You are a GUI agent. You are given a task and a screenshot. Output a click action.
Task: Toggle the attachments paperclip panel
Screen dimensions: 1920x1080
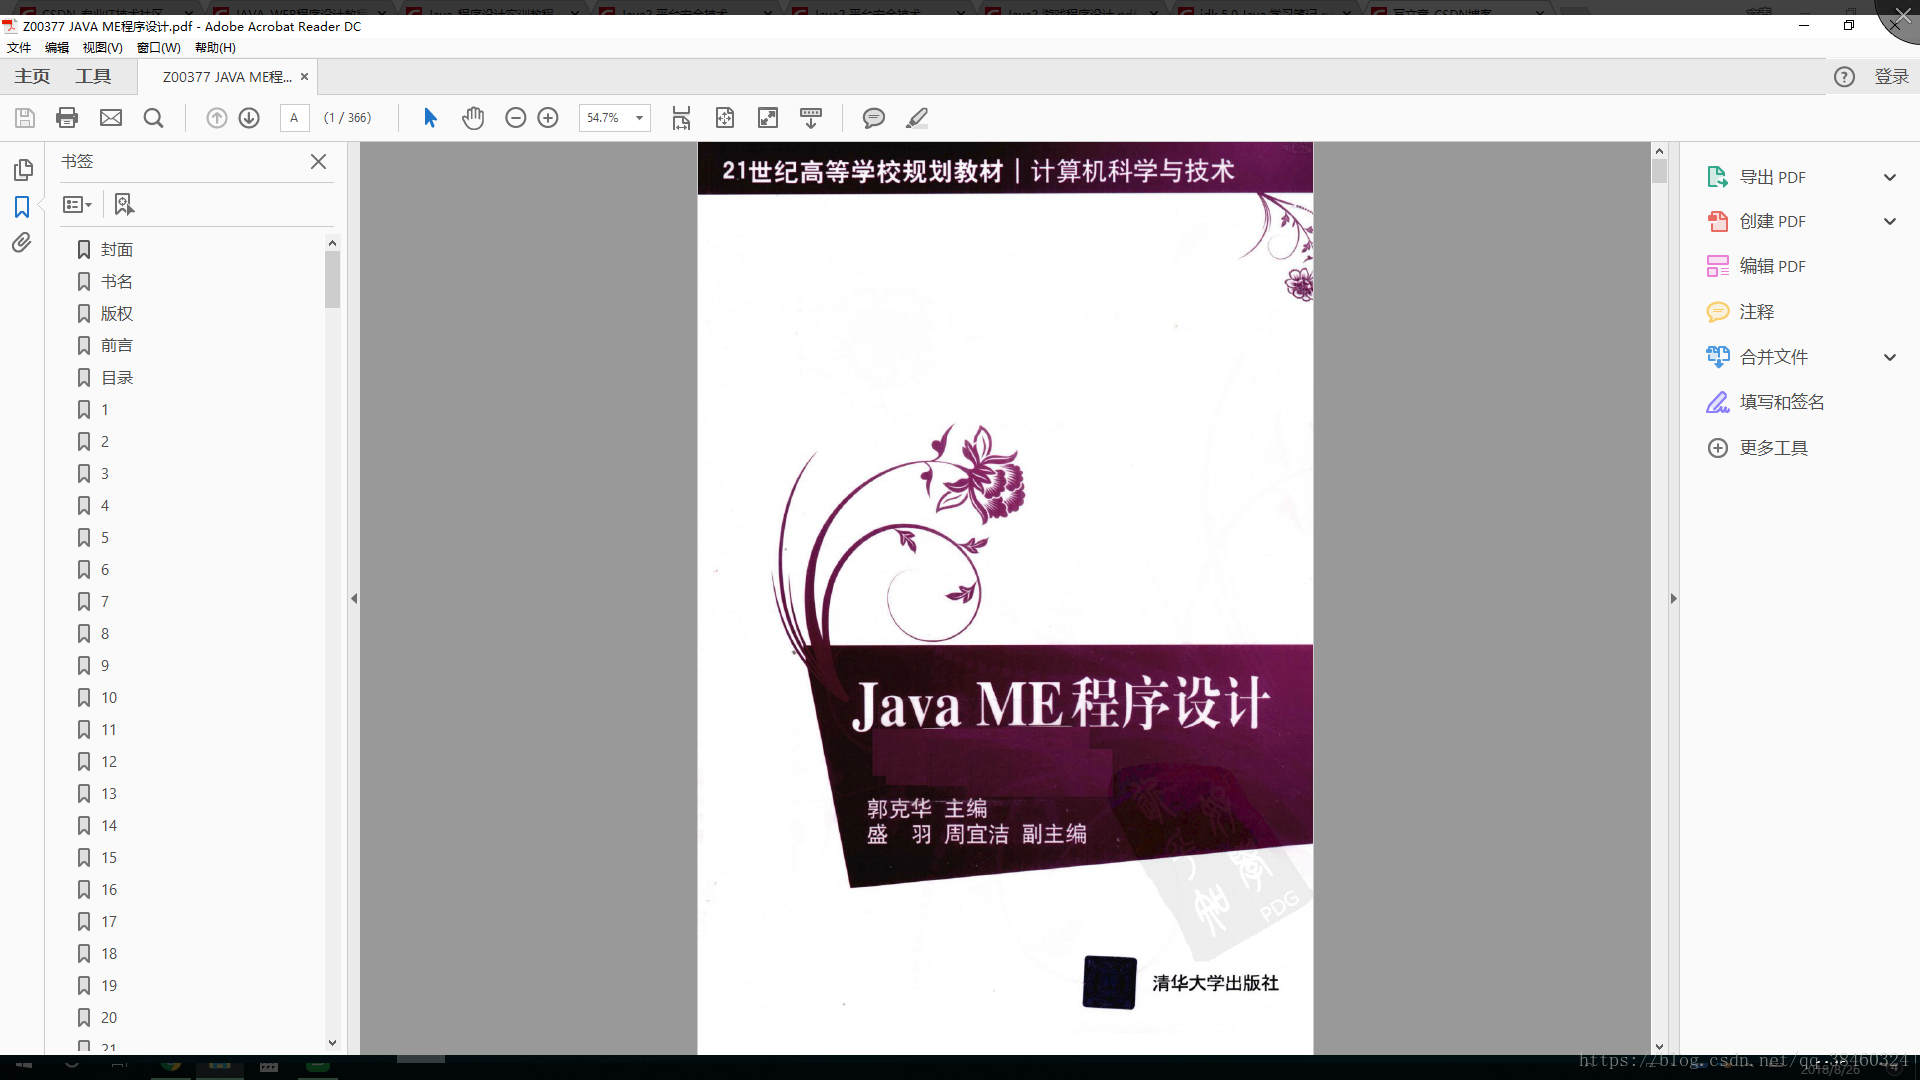click(22, 243)
